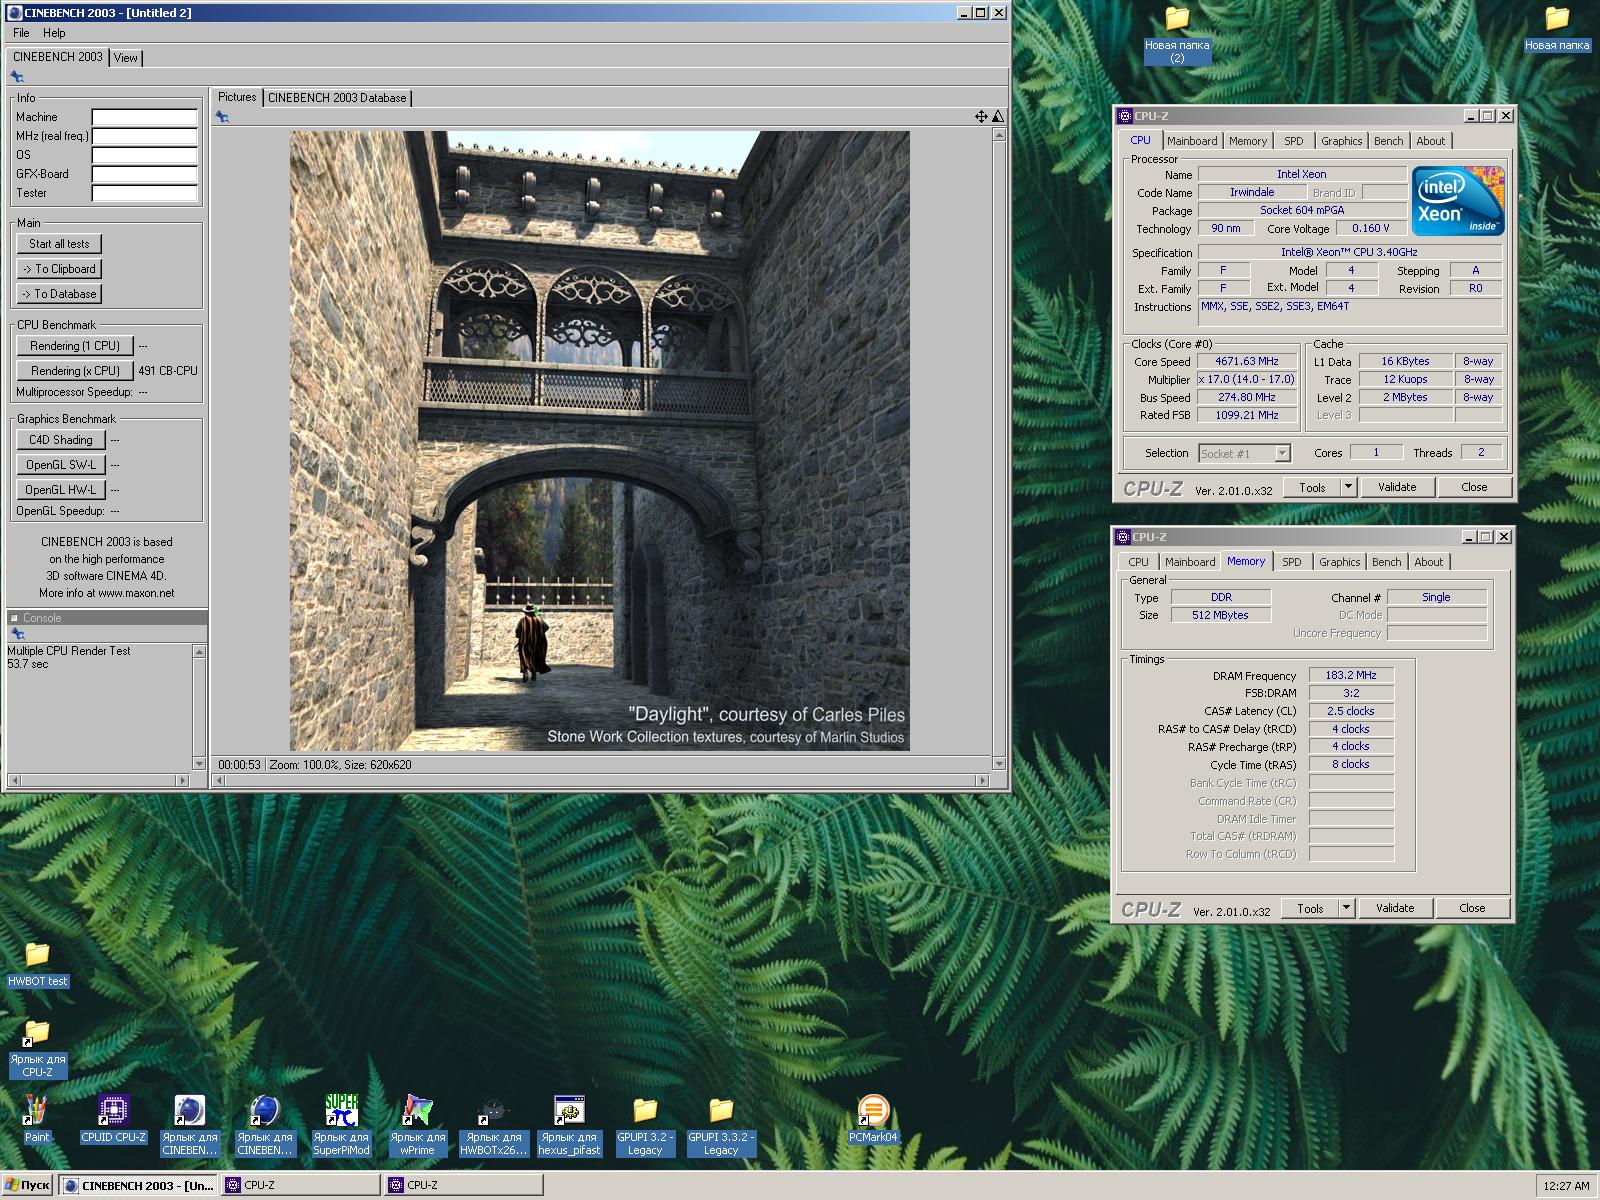
Task: Click Close button in lower CPU-Z window
Action: point(1472,908)
